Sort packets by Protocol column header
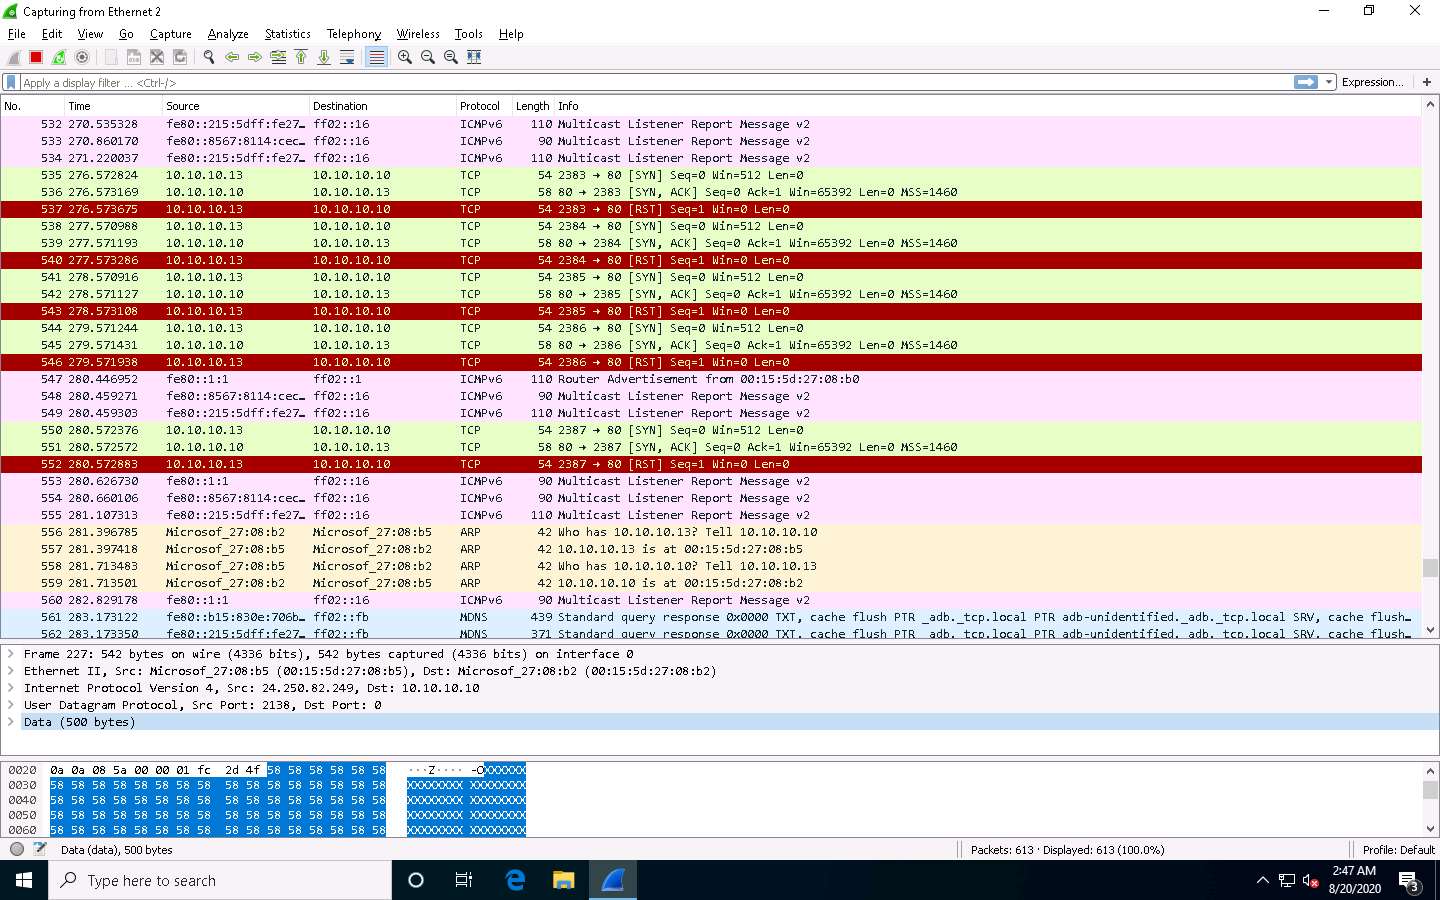1440x900 pixels. pos(483,106)
